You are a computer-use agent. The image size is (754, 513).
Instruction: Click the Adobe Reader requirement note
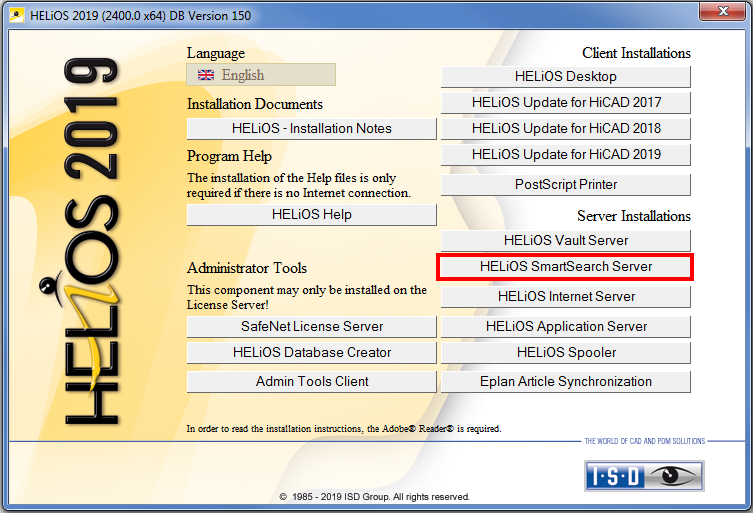click(344, 428)
